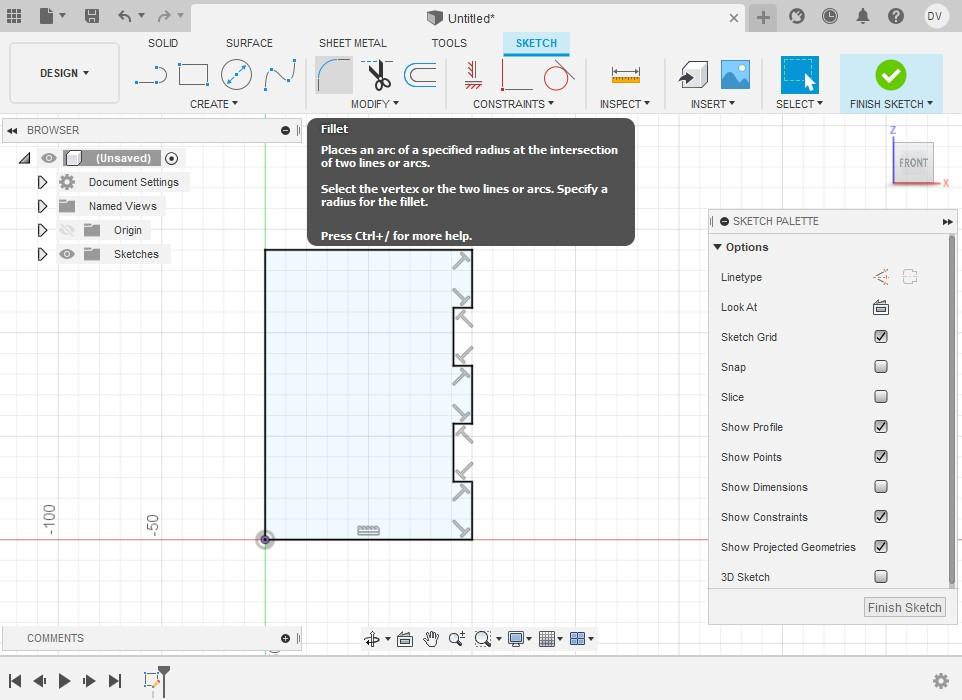
Task: Click the Insert Canvas image icon
Action: (735, 75)
